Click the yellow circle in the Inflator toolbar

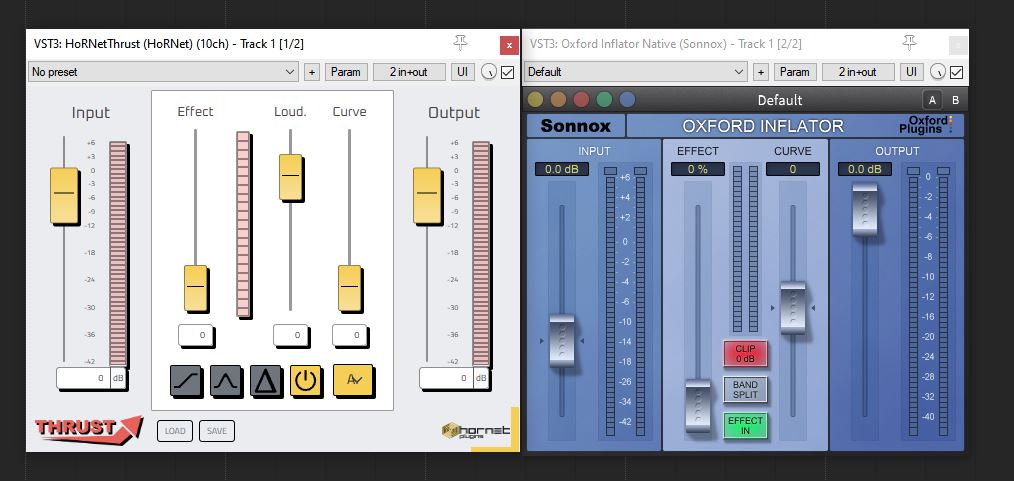pos(535,100)
